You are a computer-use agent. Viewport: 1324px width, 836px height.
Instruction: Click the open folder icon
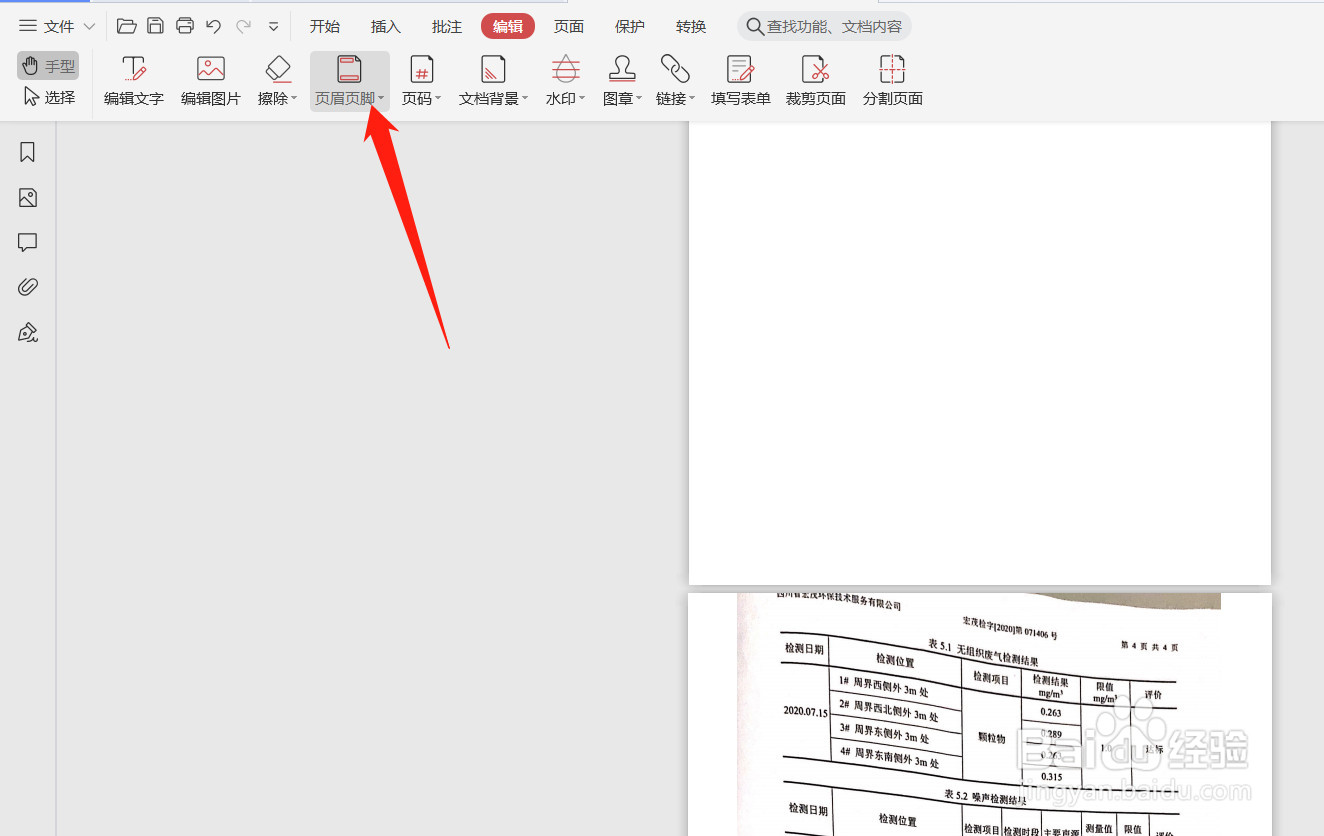pyautogui.click(x=126, y=26)
